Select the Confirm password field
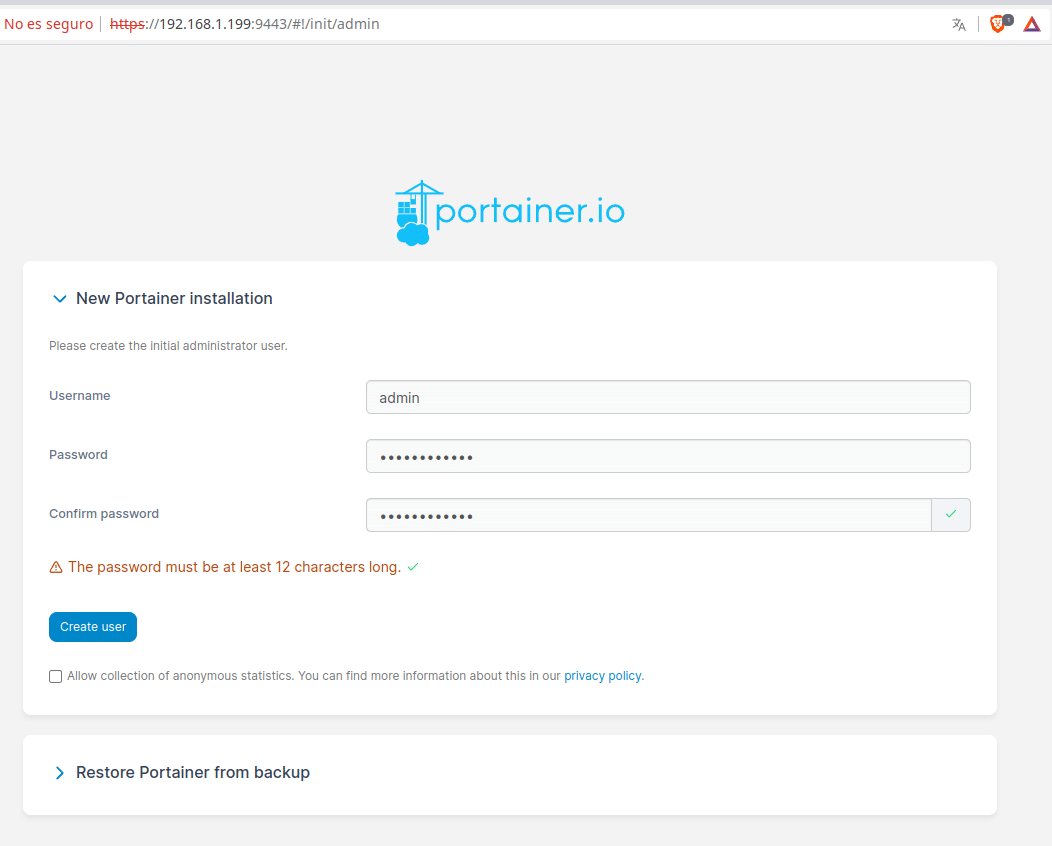 click(x=650, y=514)
